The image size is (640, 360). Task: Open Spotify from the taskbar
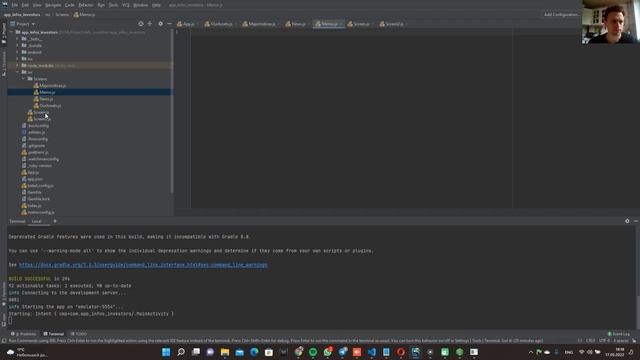pos(313,352)
